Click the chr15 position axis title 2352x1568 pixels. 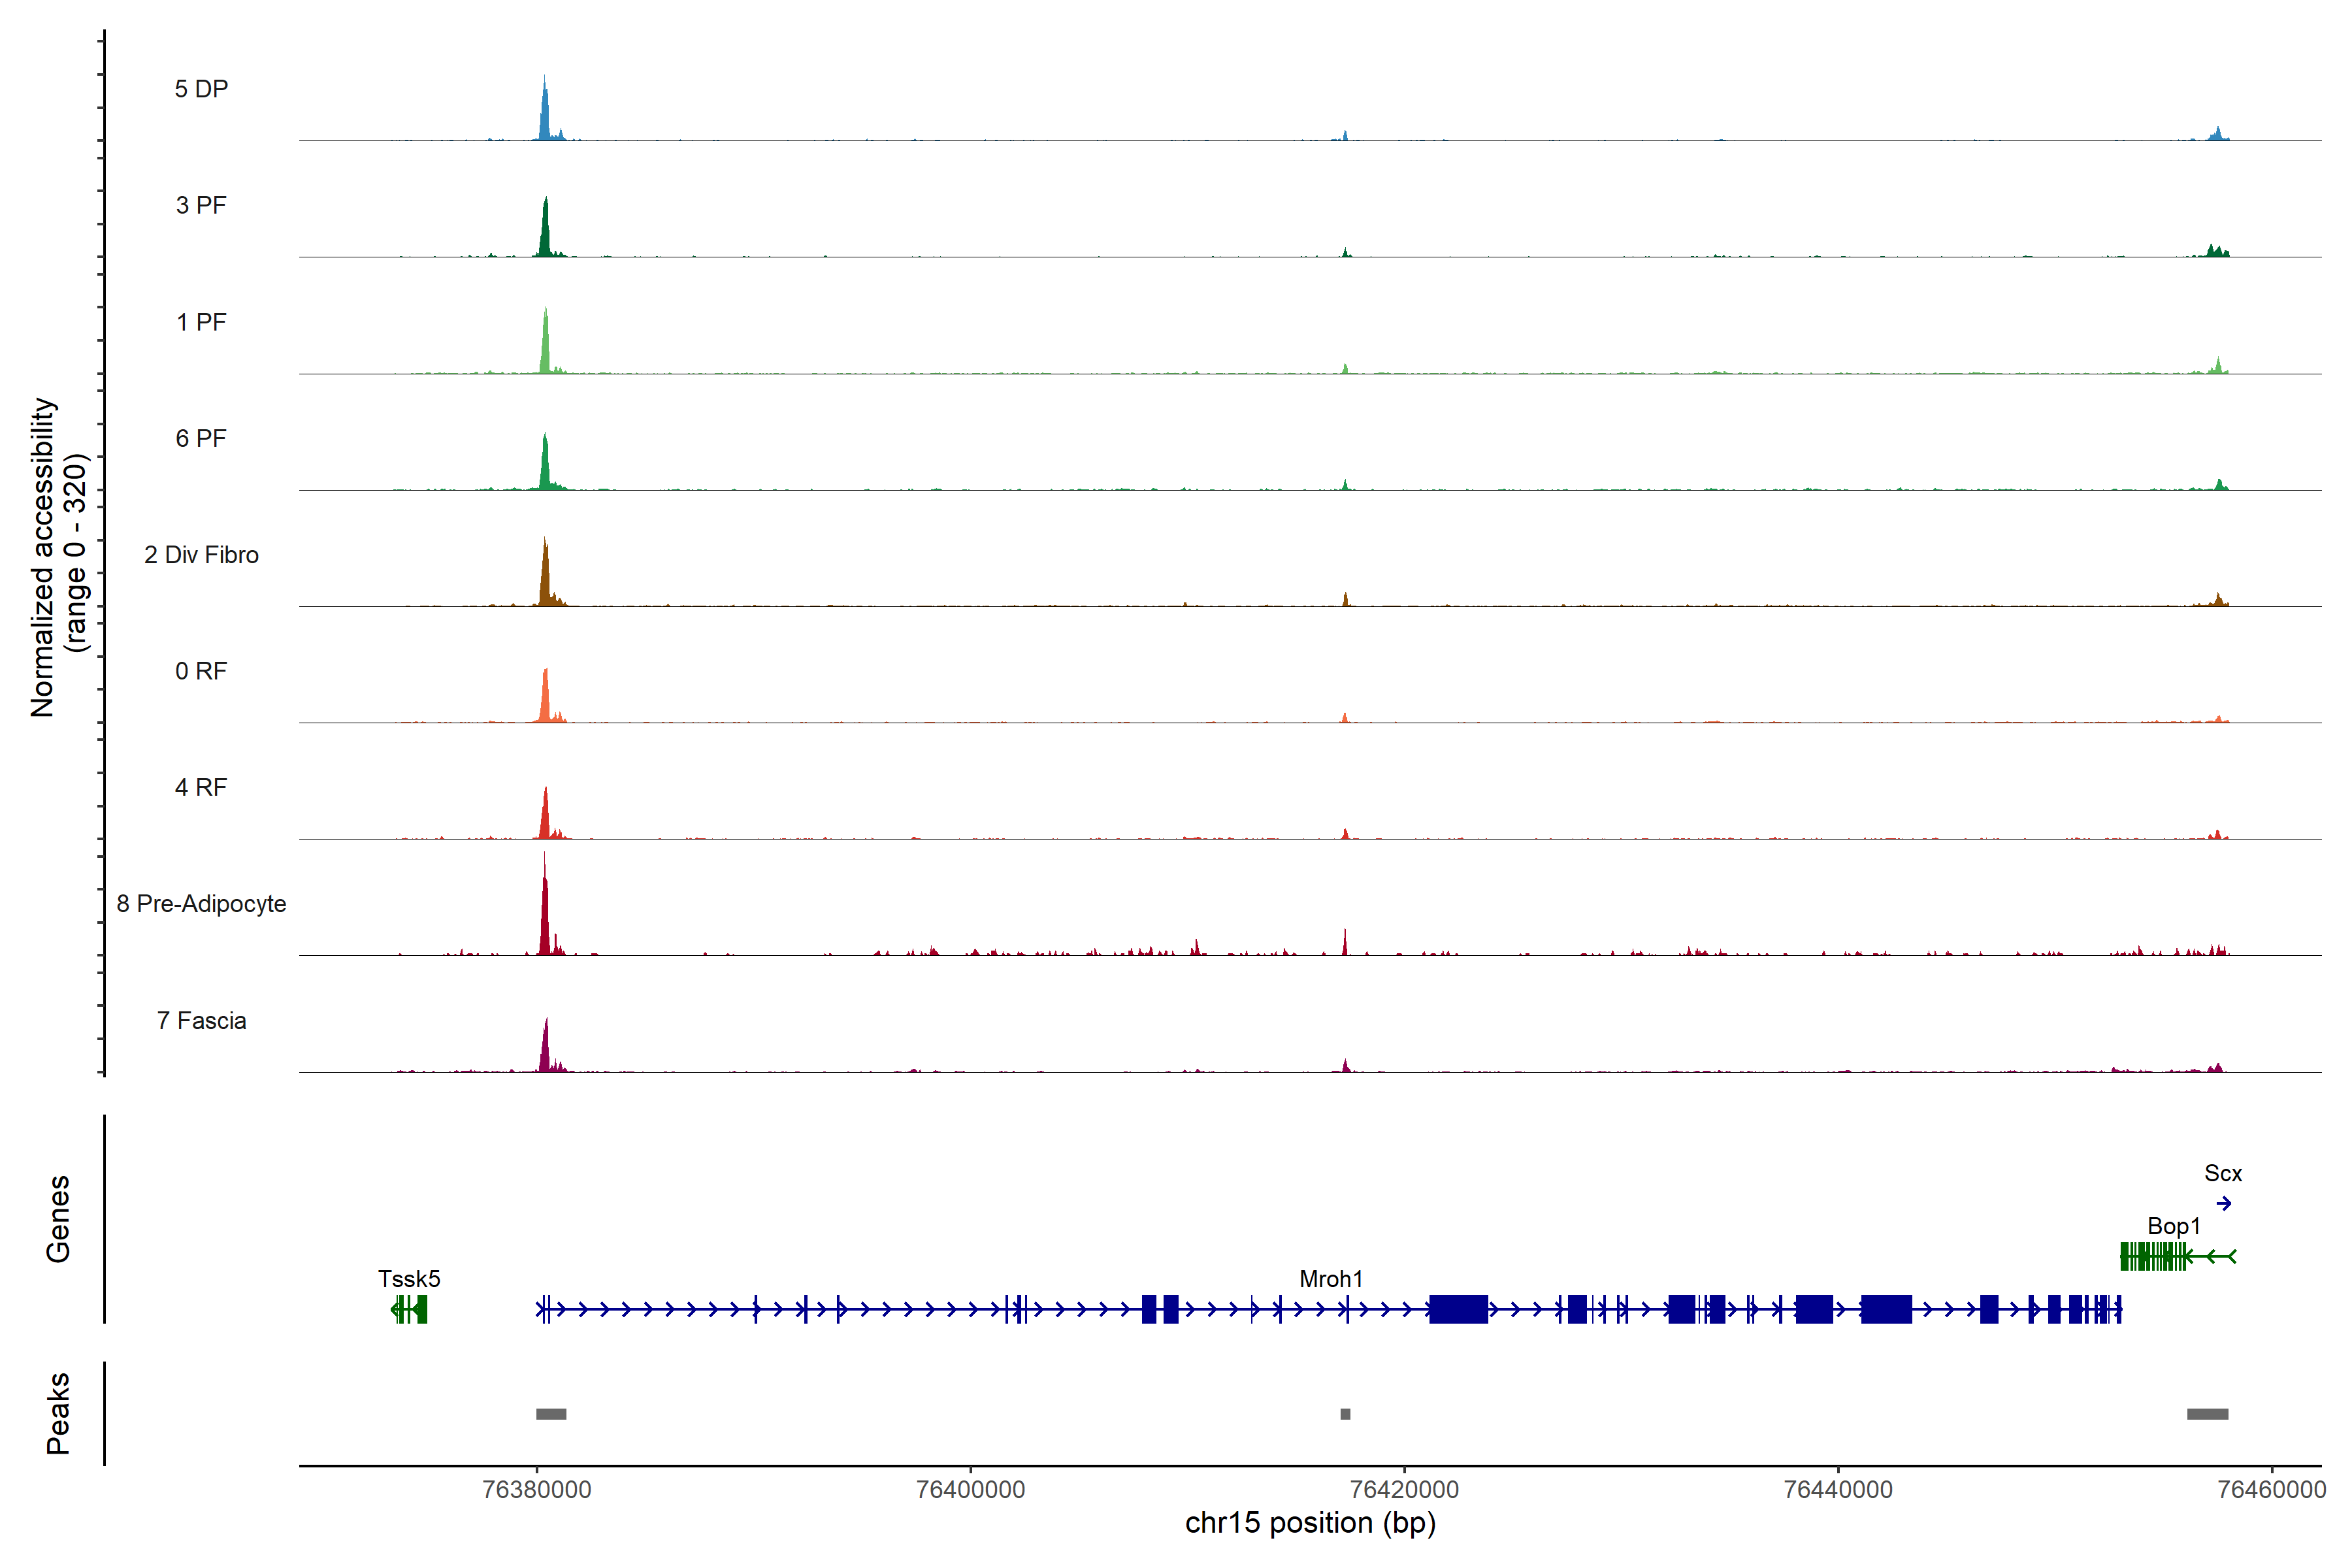[1310, 1523]
